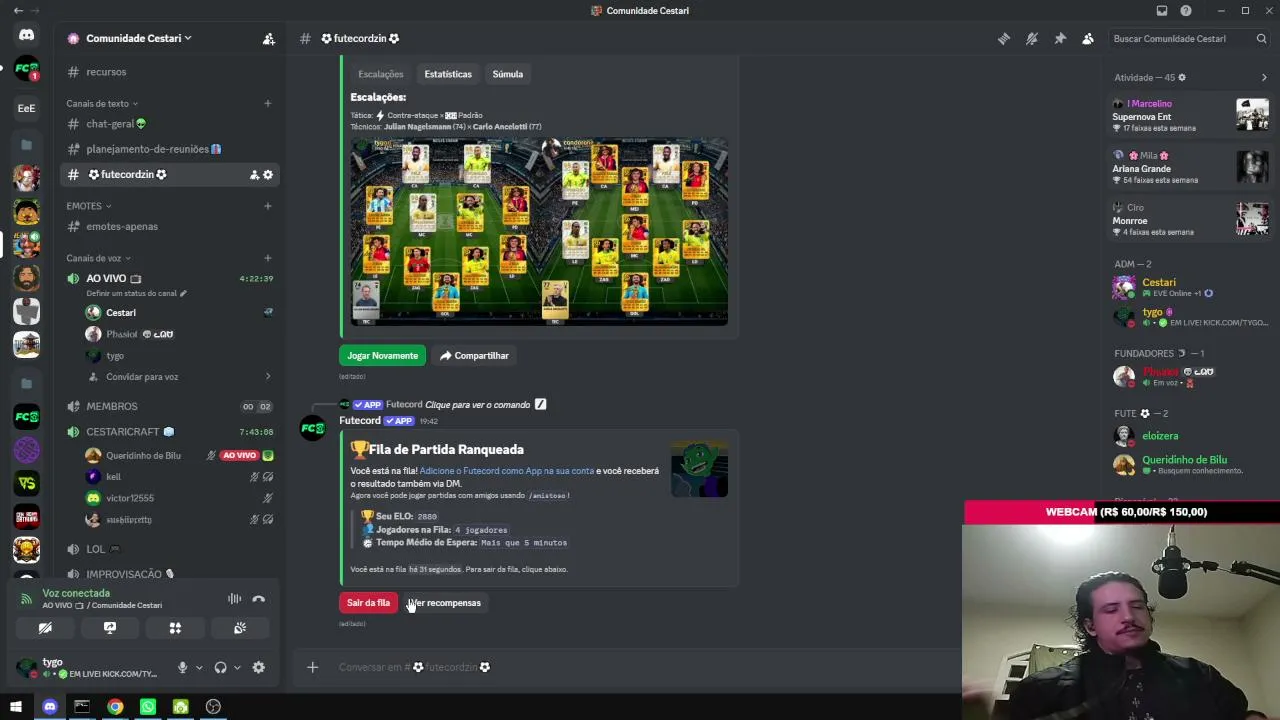Open message attachment plus button
1280x720 pixels.
tap(313, 667)
